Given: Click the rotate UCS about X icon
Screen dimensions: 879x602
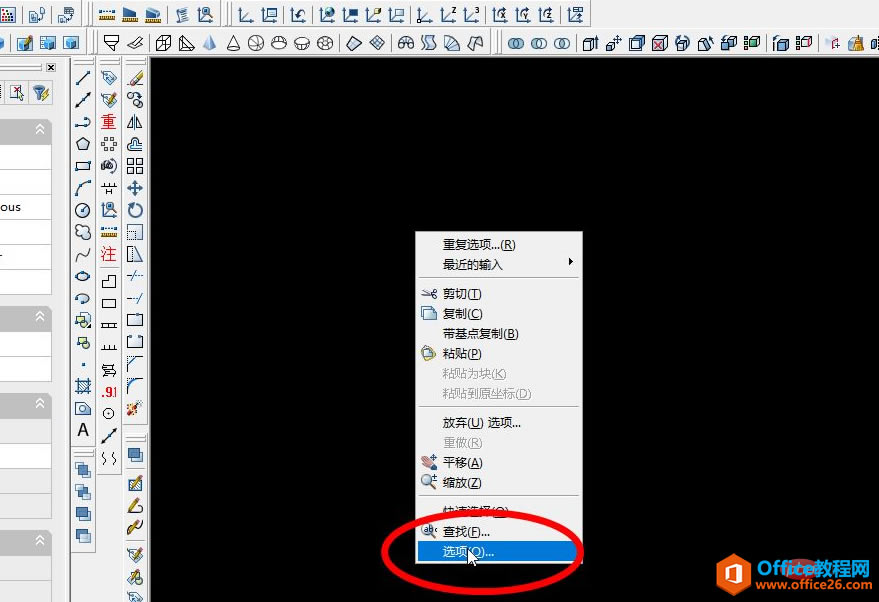Looking at the screenshot, I should click(x=499, y=15).
